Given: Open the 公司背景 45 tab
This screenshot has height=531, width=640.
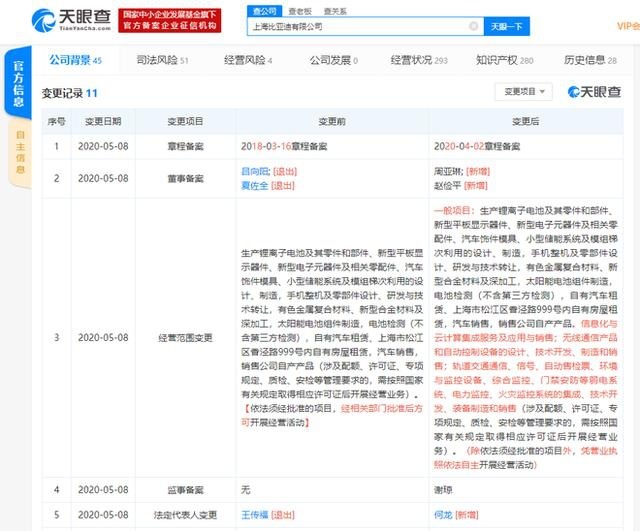Looking at the screenshot, I should (75, 60).
